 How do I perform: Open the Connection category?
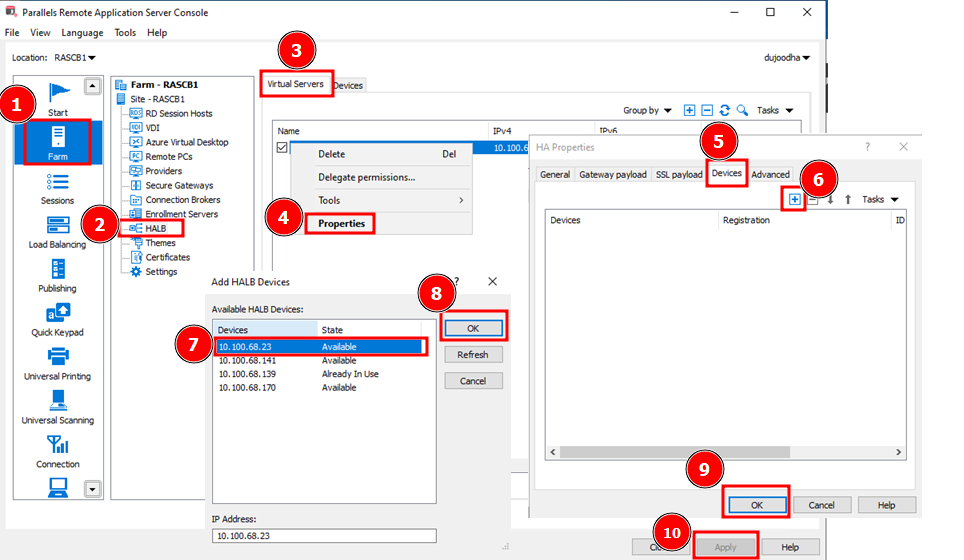tap(57, 452)
